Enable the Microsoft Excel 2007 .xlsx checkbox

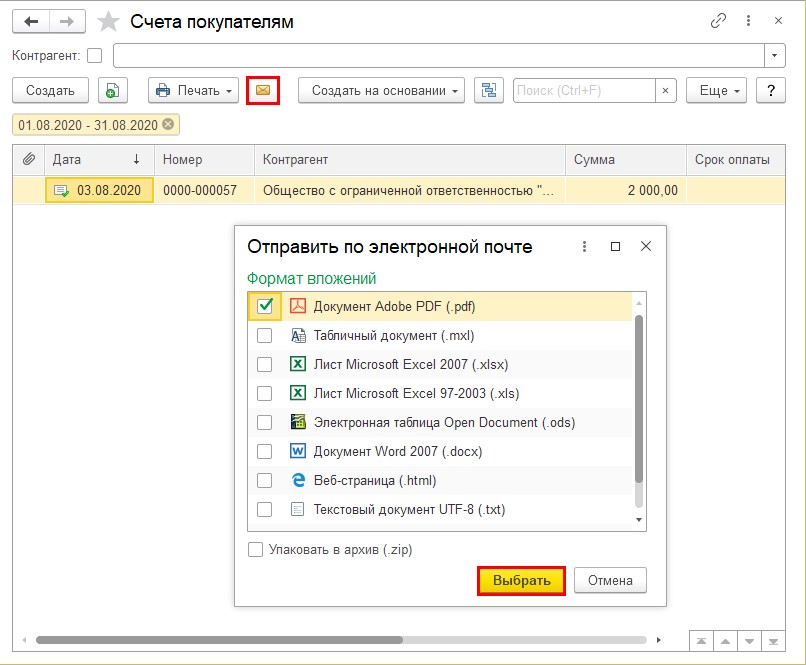(x=265, y=365)
